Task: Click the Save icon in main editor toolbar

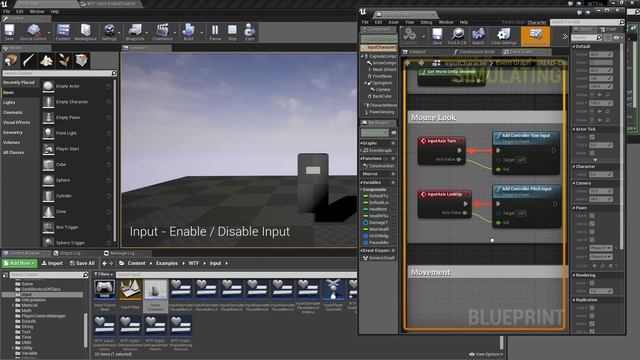Action: point(9,31)
